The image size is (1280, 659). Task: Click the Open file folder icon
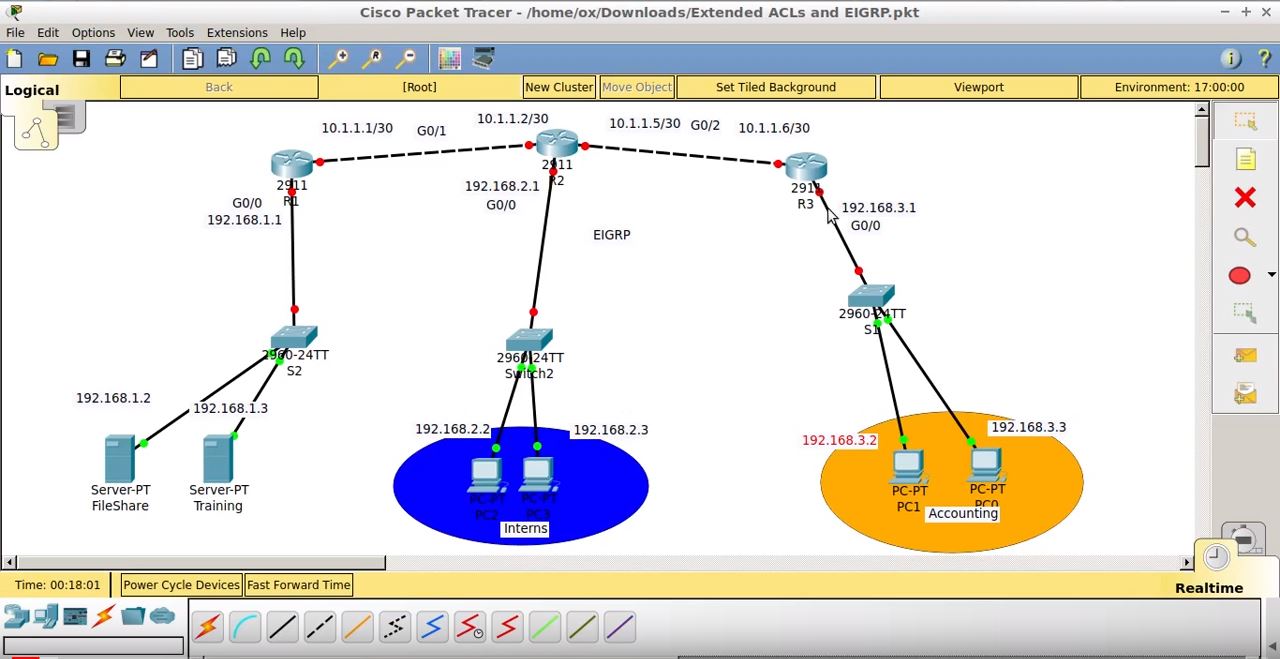pos(47,58)
